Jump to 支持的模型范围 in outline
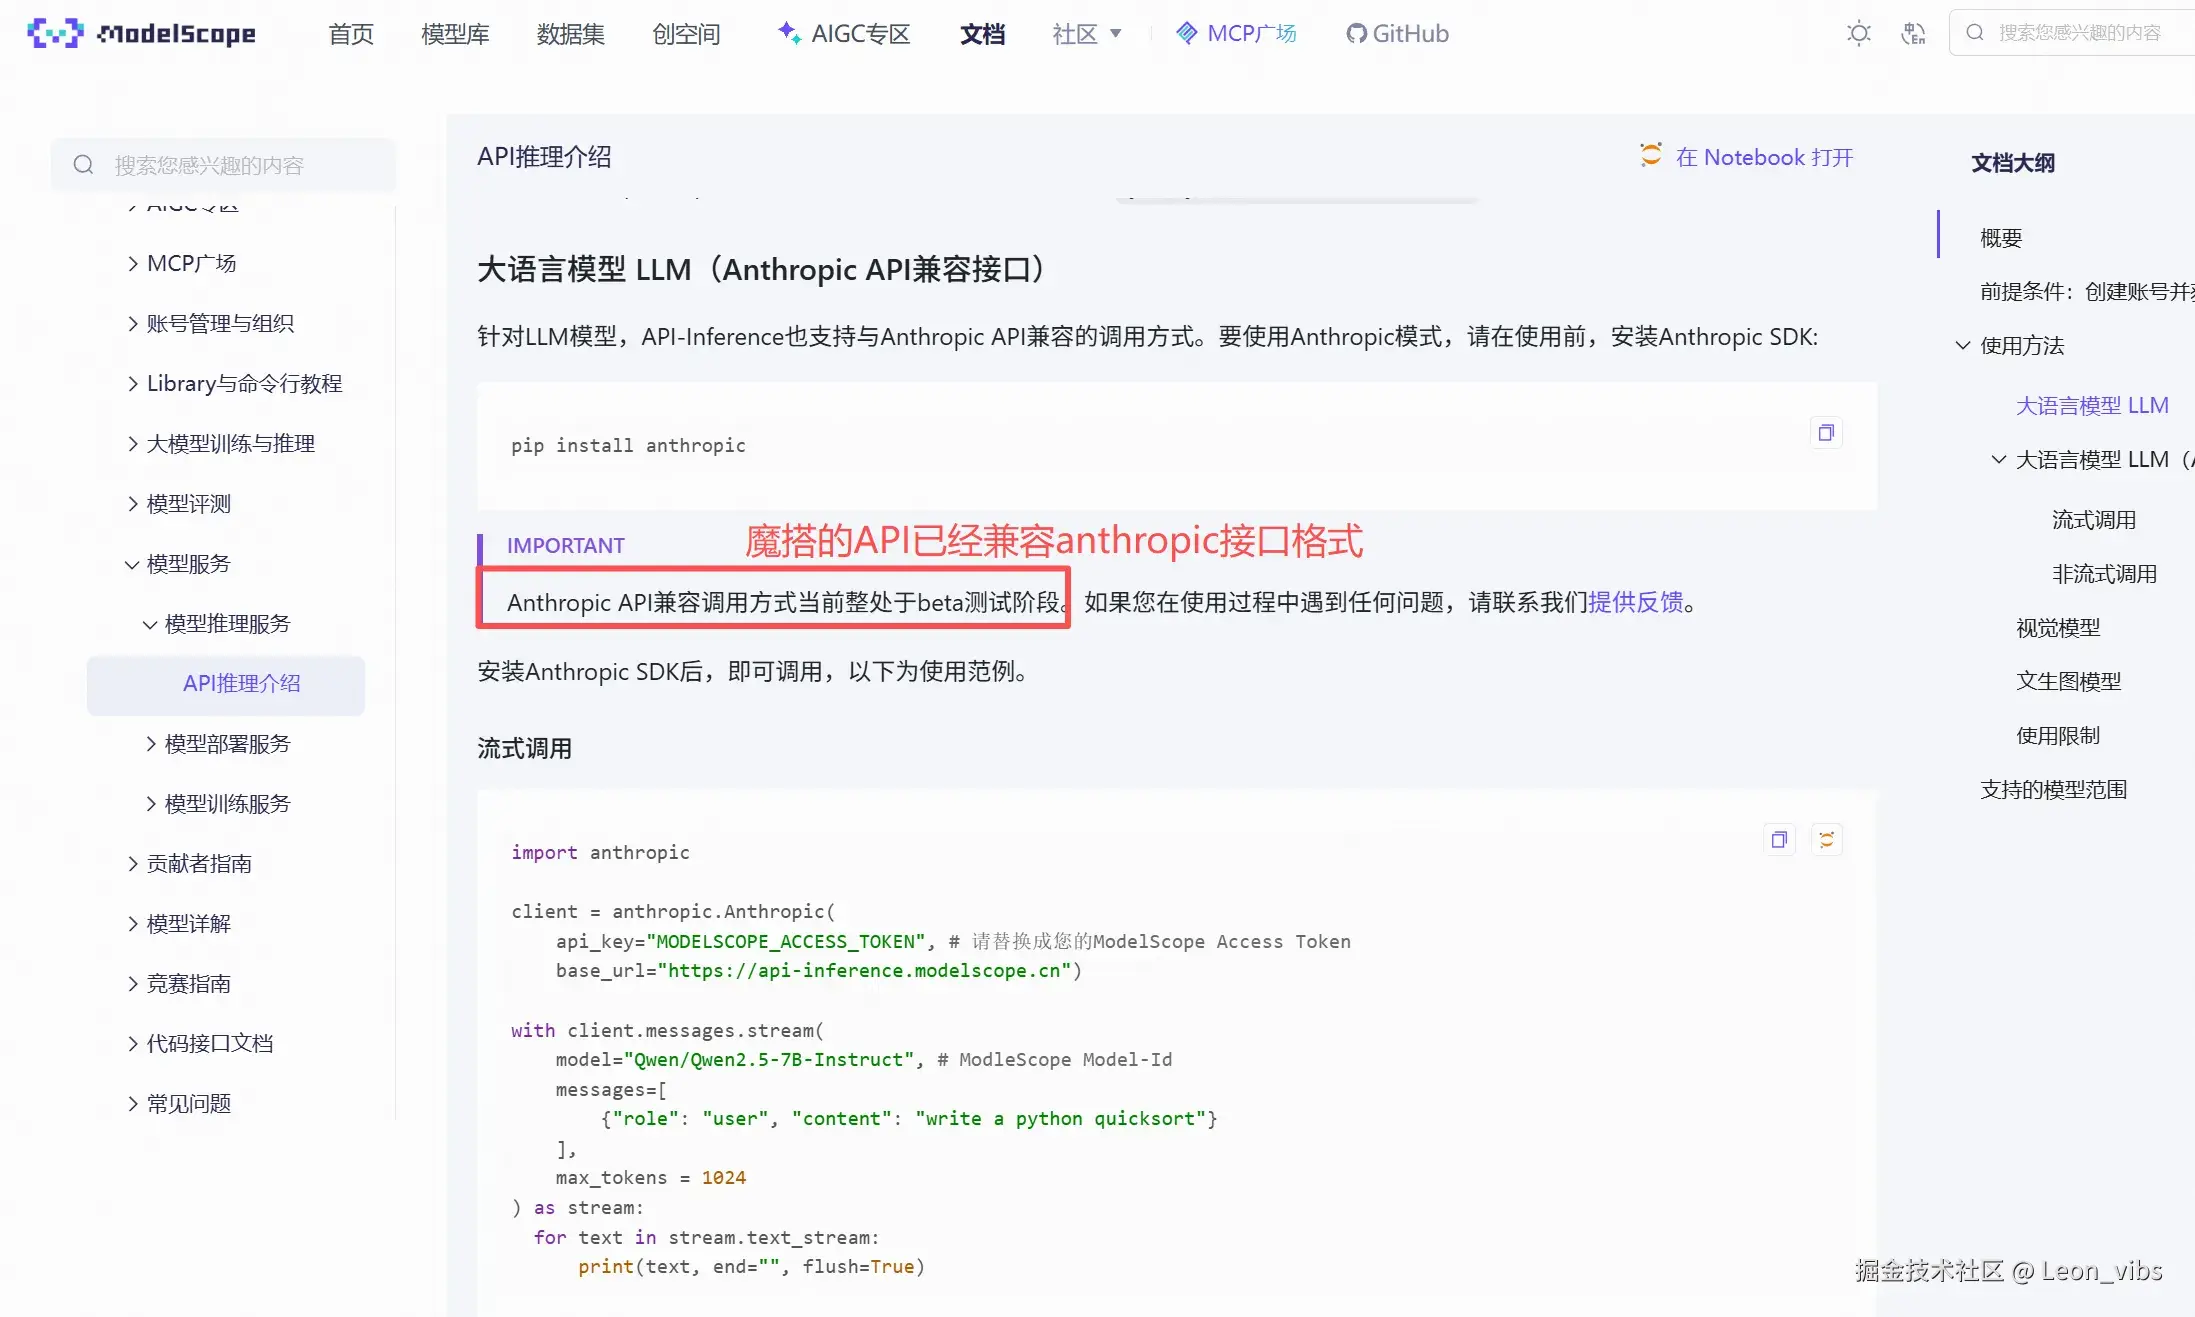This screenshot has height=1317, width=2195. pyautogui.click(x=2053, y=789)
